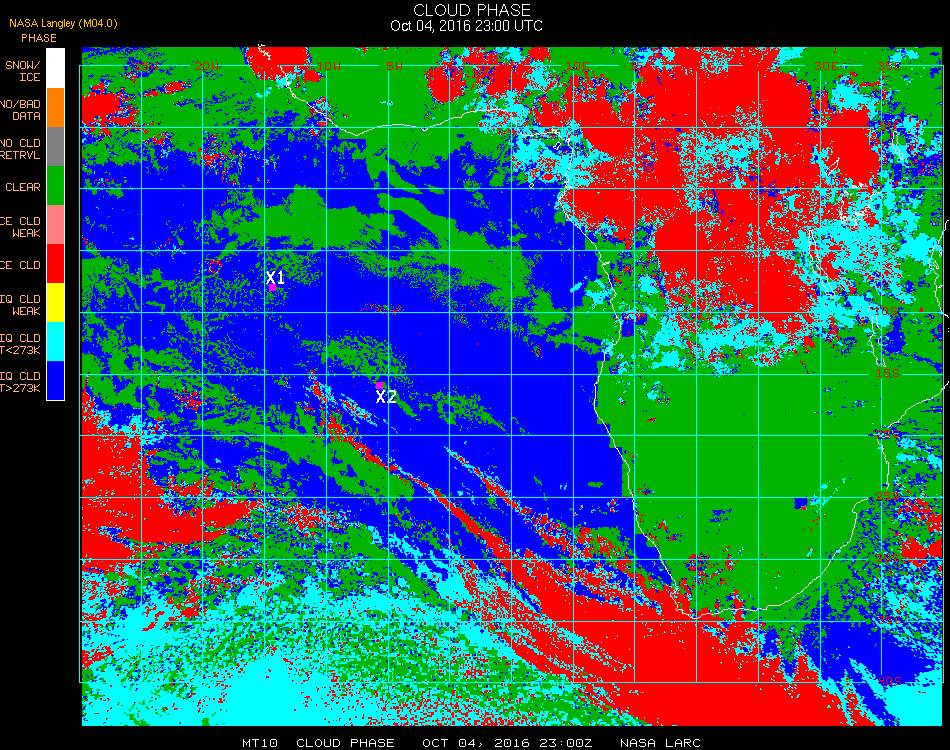Click the "Oct 04, 2016 23:00 UTC" date text

[467, 26]
